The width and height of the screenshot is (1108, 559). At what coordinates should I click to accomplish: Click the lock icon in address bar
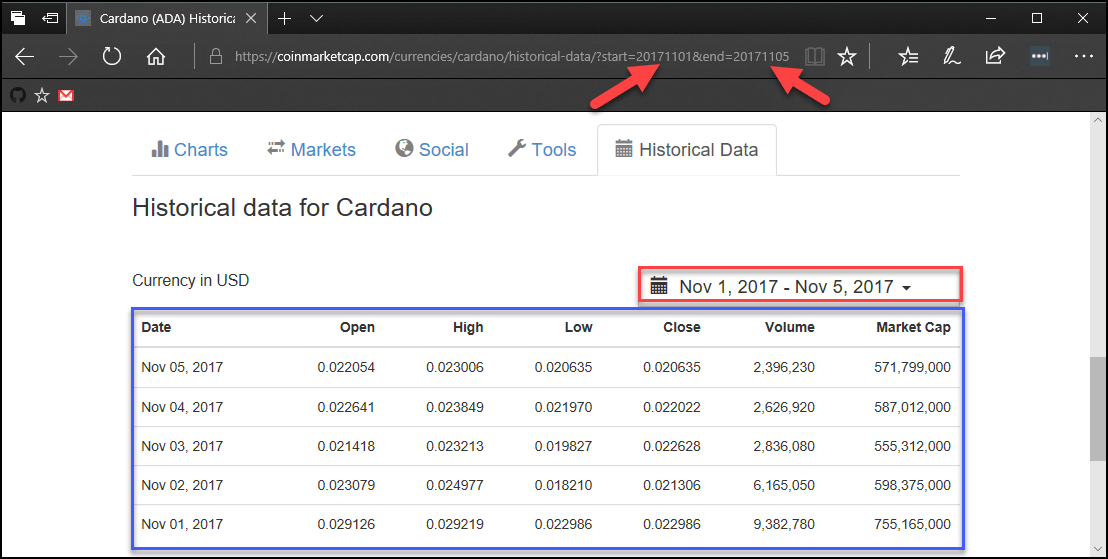click(216, 57)
